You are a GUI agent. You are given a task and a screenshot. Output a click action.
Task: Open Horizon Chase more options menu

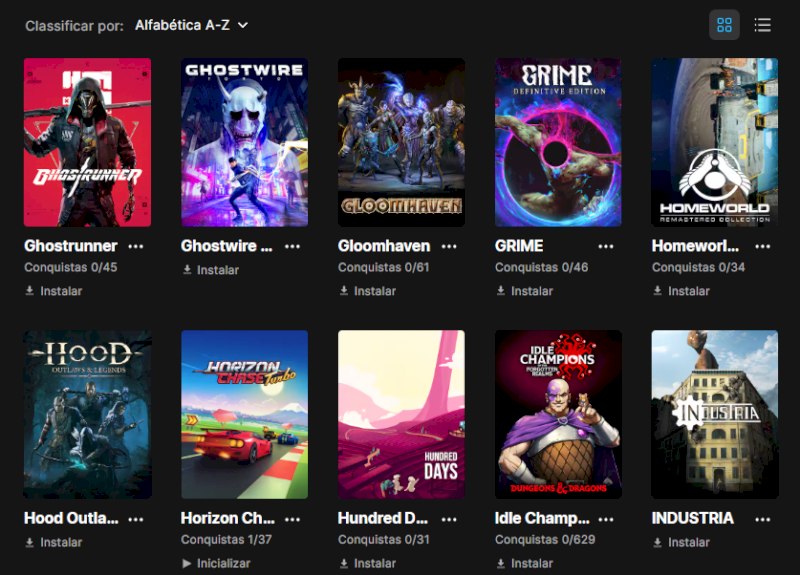tap(292, 519)
